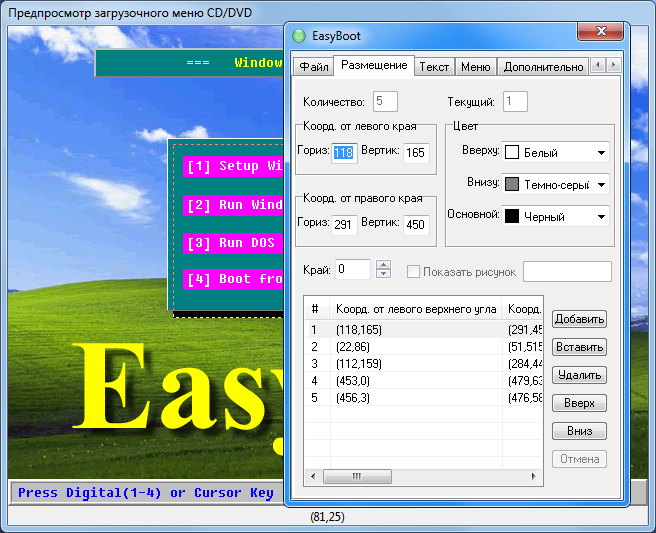Click the right-edge Гориз field with 291
This screenshot has width=656, height=533.
point(344,225)
